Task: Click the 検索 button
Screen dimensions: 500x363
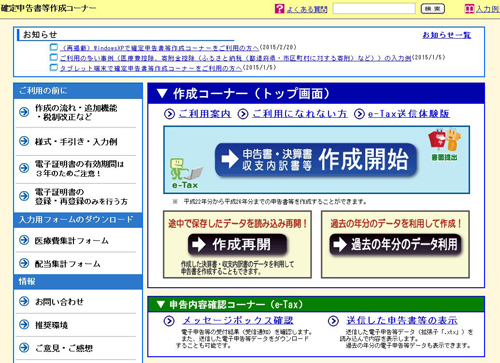Action: [x=433, y=9]
